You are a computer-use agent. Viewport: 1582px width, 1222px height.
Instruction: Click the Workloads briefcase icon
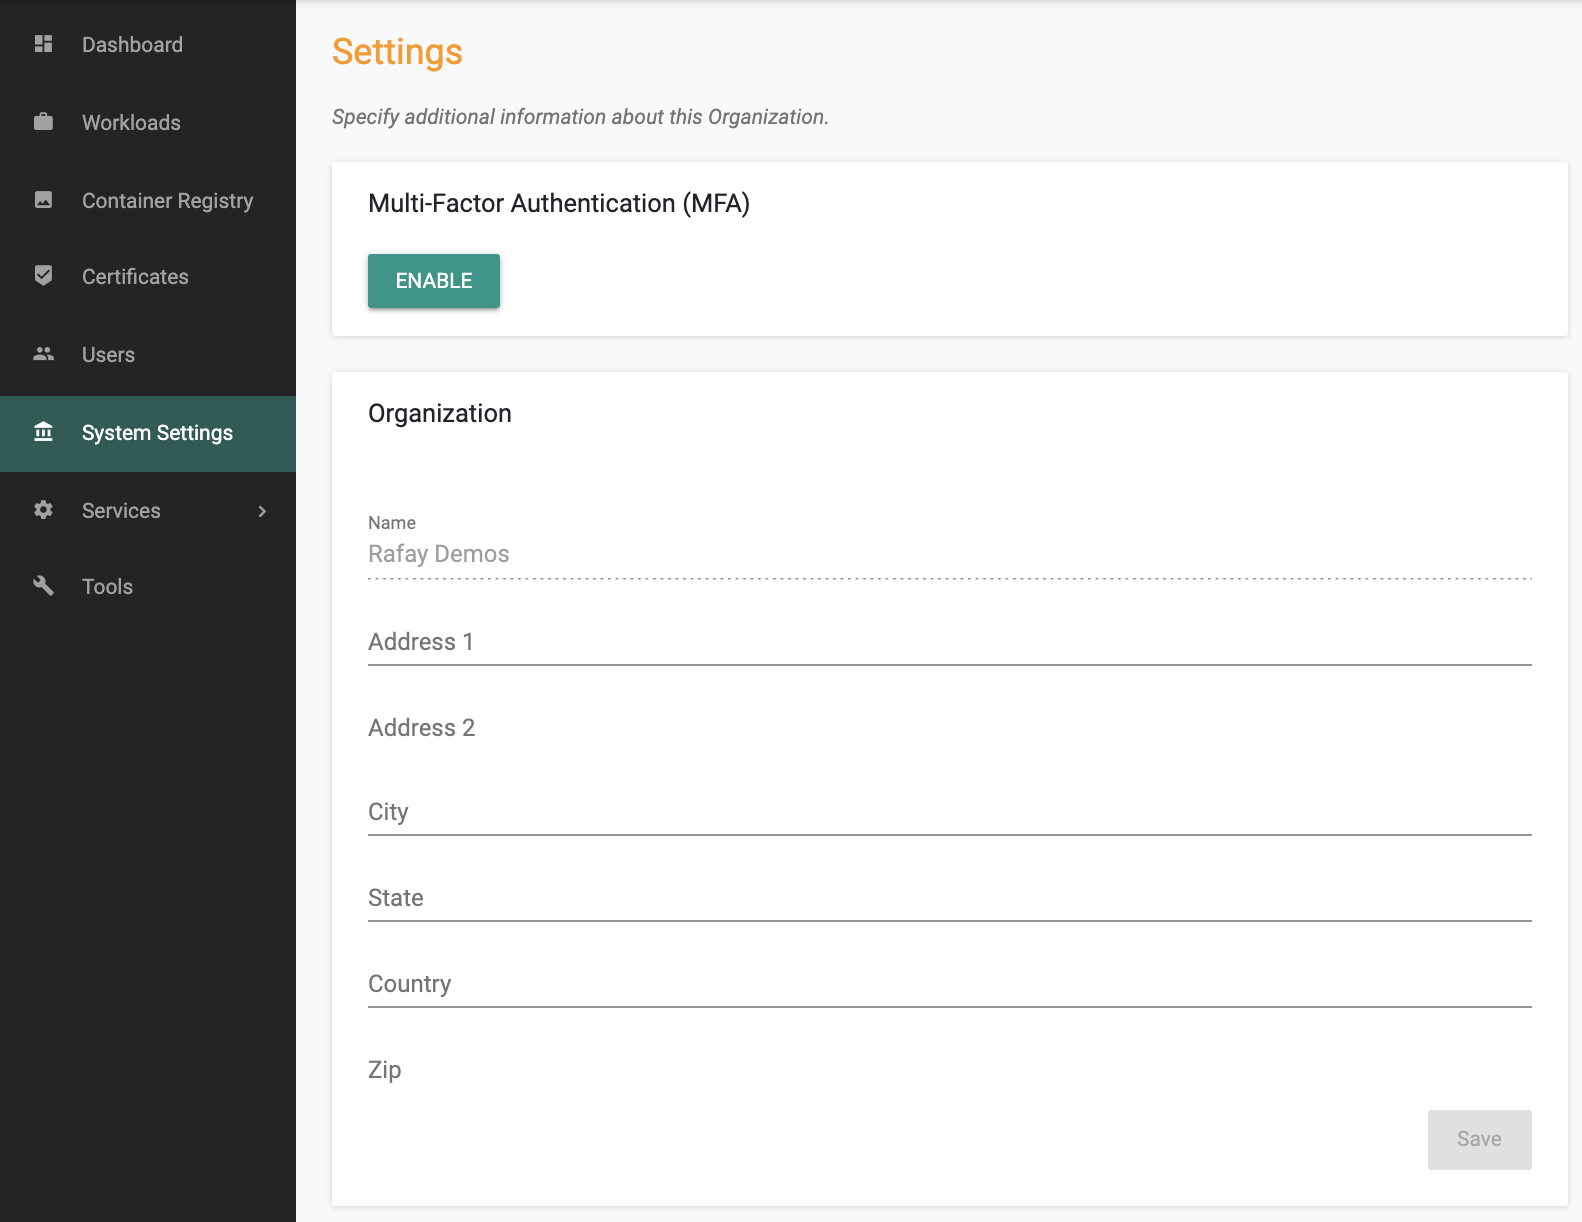(x=43, y=122)
